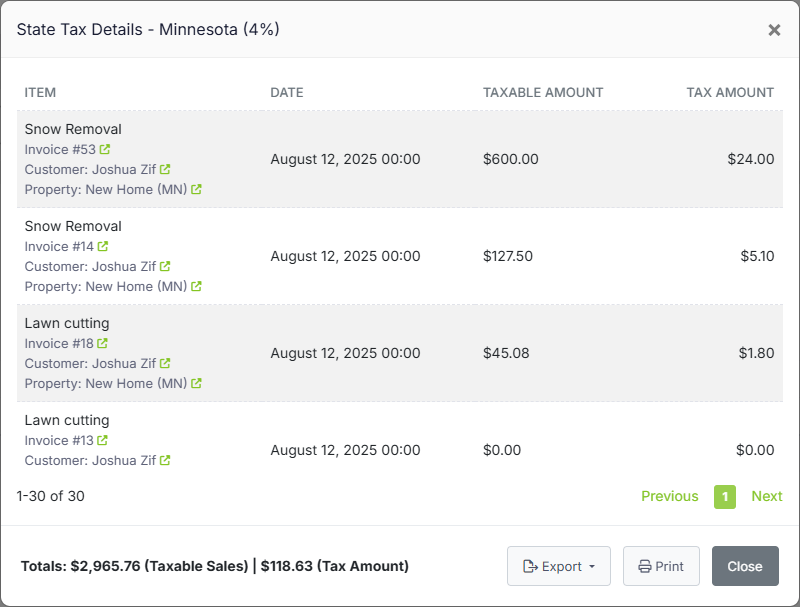Open Invoice #53 via its external link icon
Image resolution: width=800 pixels, height=607 pixels.
point(106,148)
